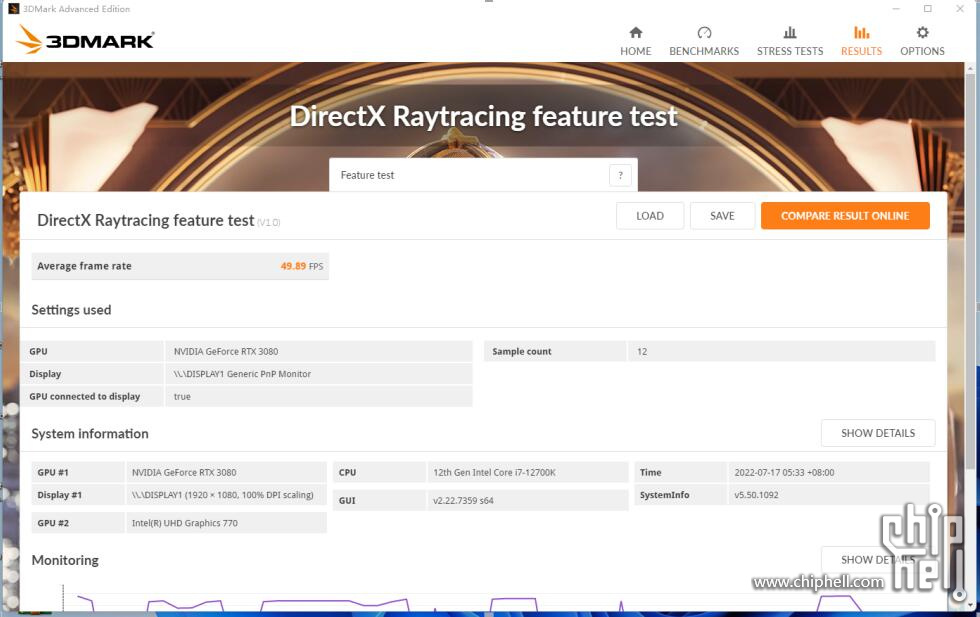The width and height of the screenshot is (980, 617).
Task: Click the SystemInfo version v5.50.1092
Action: (x=756, y=495)
